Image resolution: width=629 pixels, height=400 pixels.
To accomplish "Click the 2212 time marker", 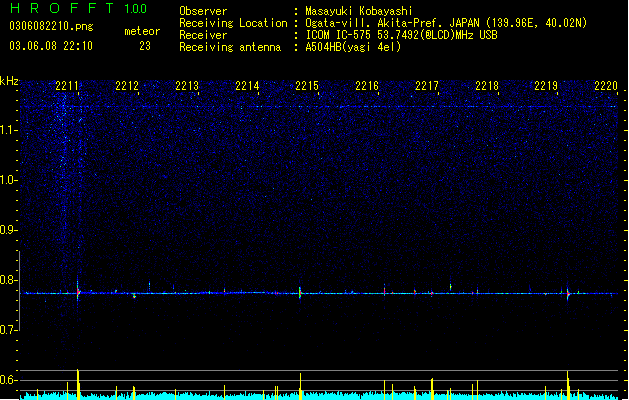I will coord(127,86).
